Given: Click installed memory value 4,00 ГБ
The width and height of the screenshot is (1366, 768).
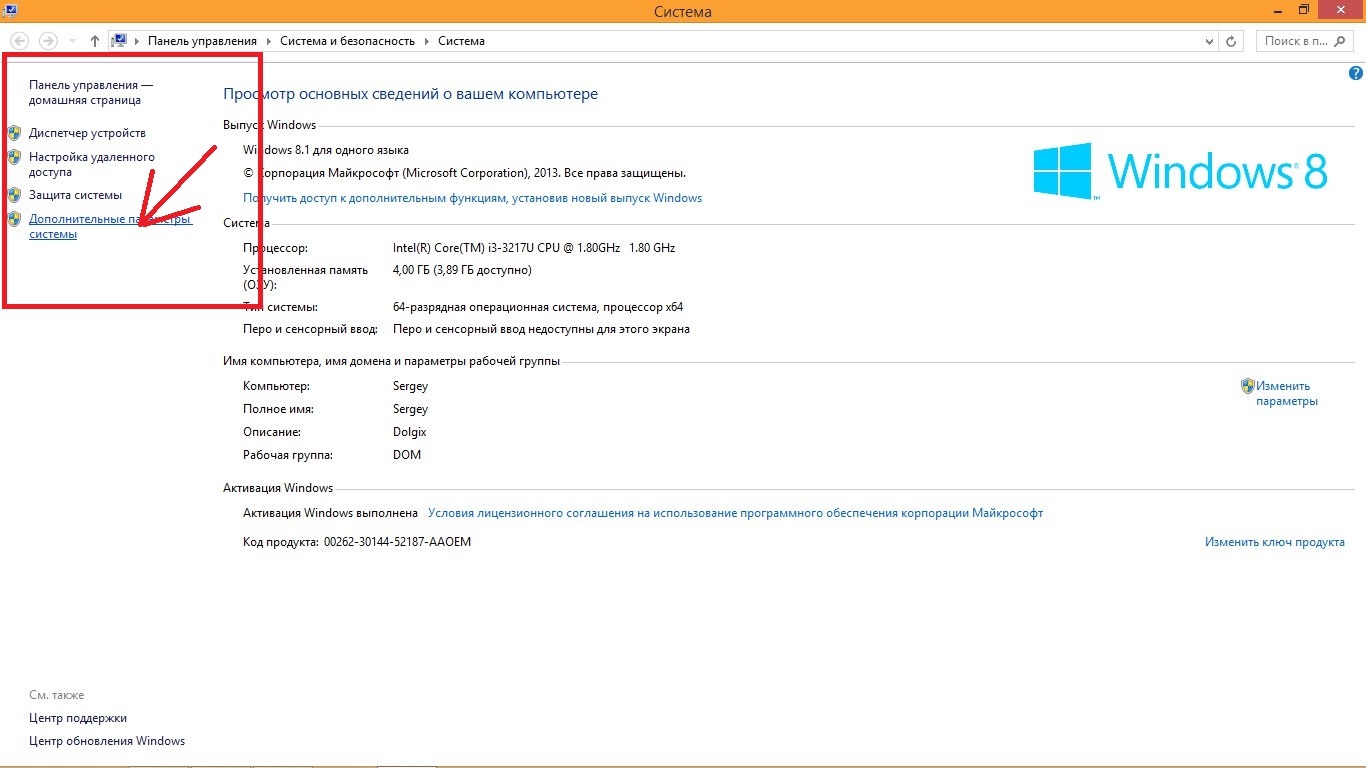Looking at the screenshot, I should (462, 270).
